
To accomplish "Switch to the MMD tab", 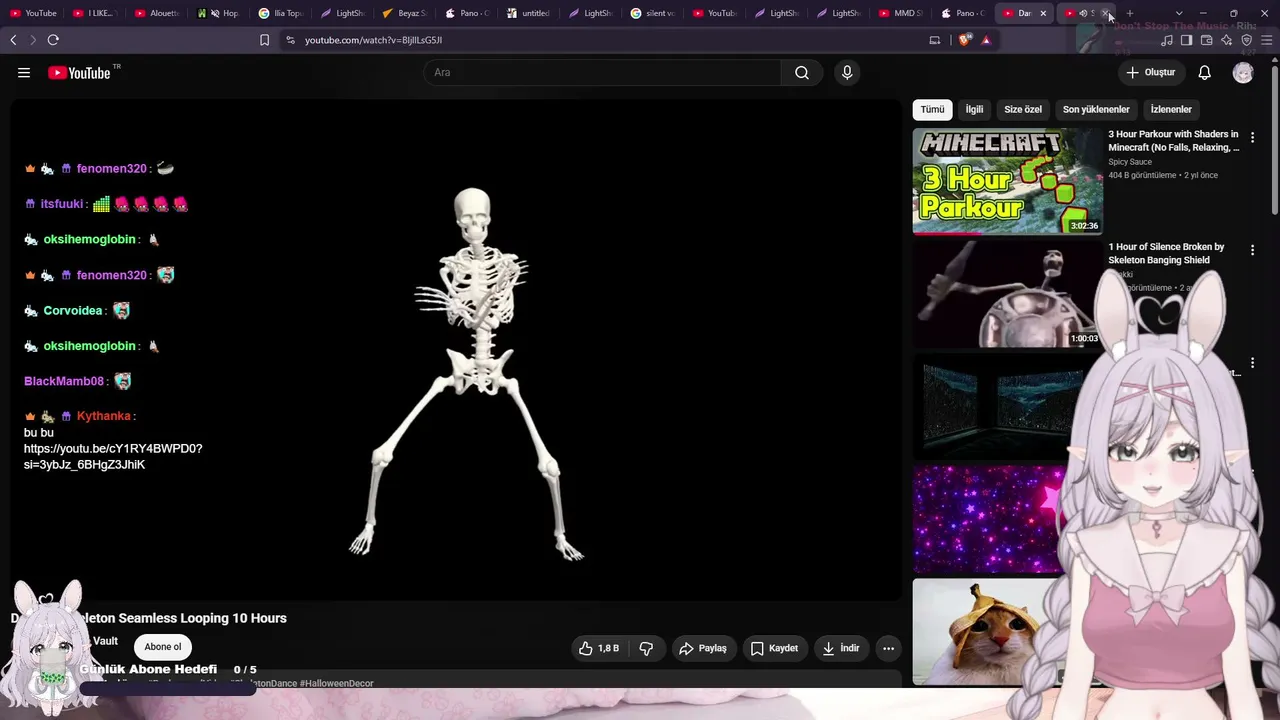I will coord(901,13).
